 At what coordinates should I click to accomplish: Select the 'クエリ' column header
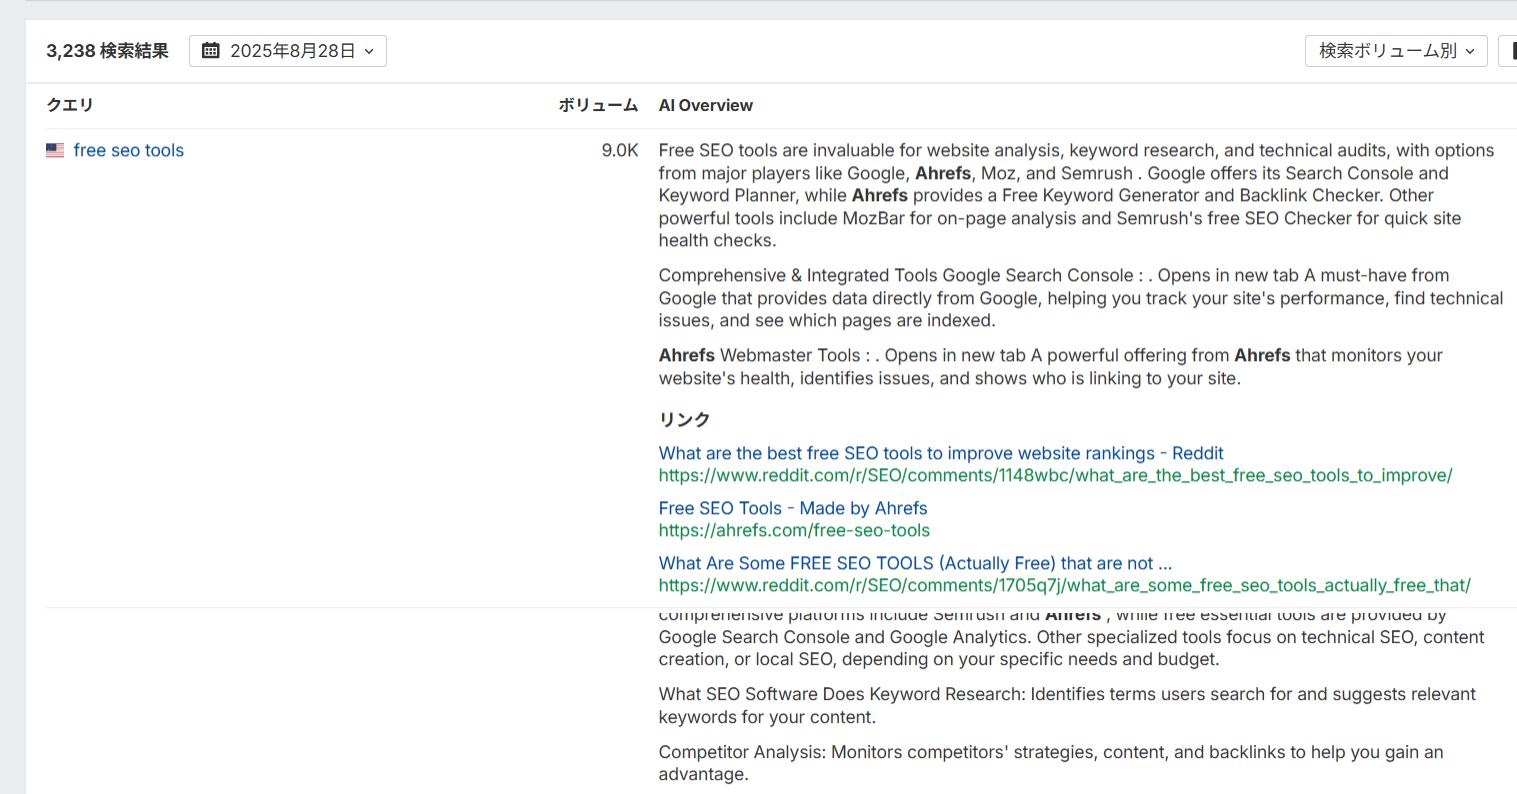click(68, 105)
